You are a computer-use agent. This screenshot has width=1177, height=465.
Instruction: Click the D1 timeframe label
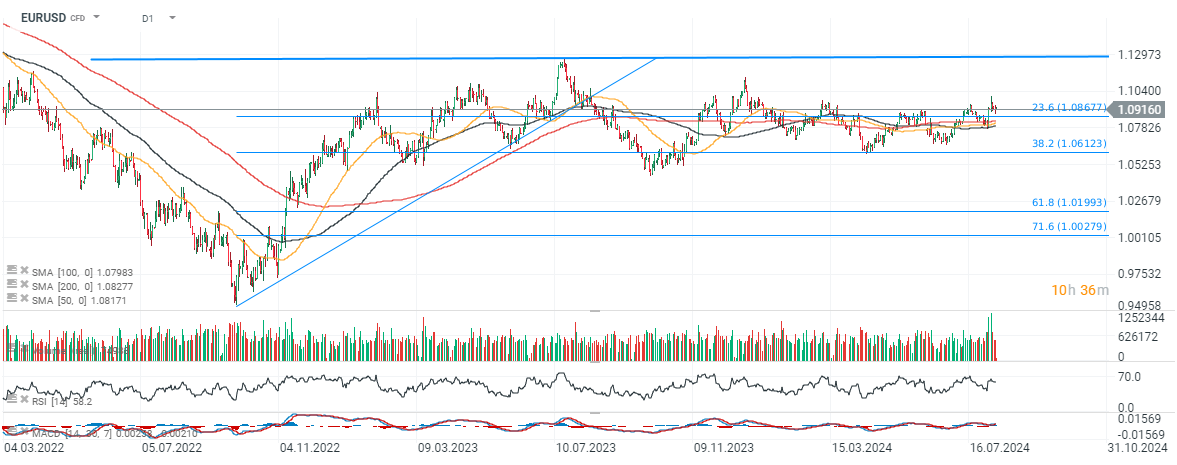pos(148,18)
